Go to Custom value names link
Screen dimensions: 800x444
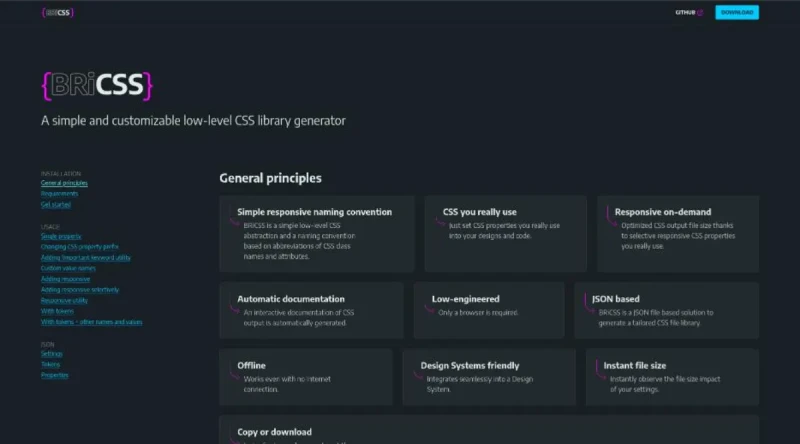click(68, 268)
